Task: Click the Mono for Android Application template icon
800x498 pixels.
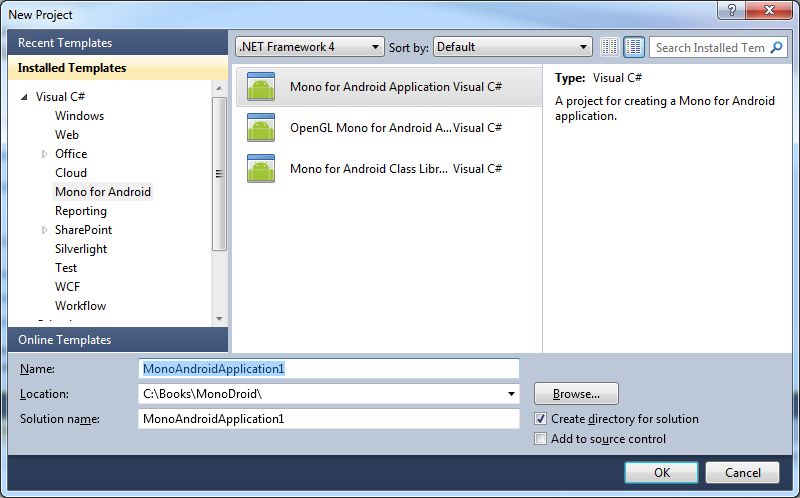Action: click(x=261, y=86)
